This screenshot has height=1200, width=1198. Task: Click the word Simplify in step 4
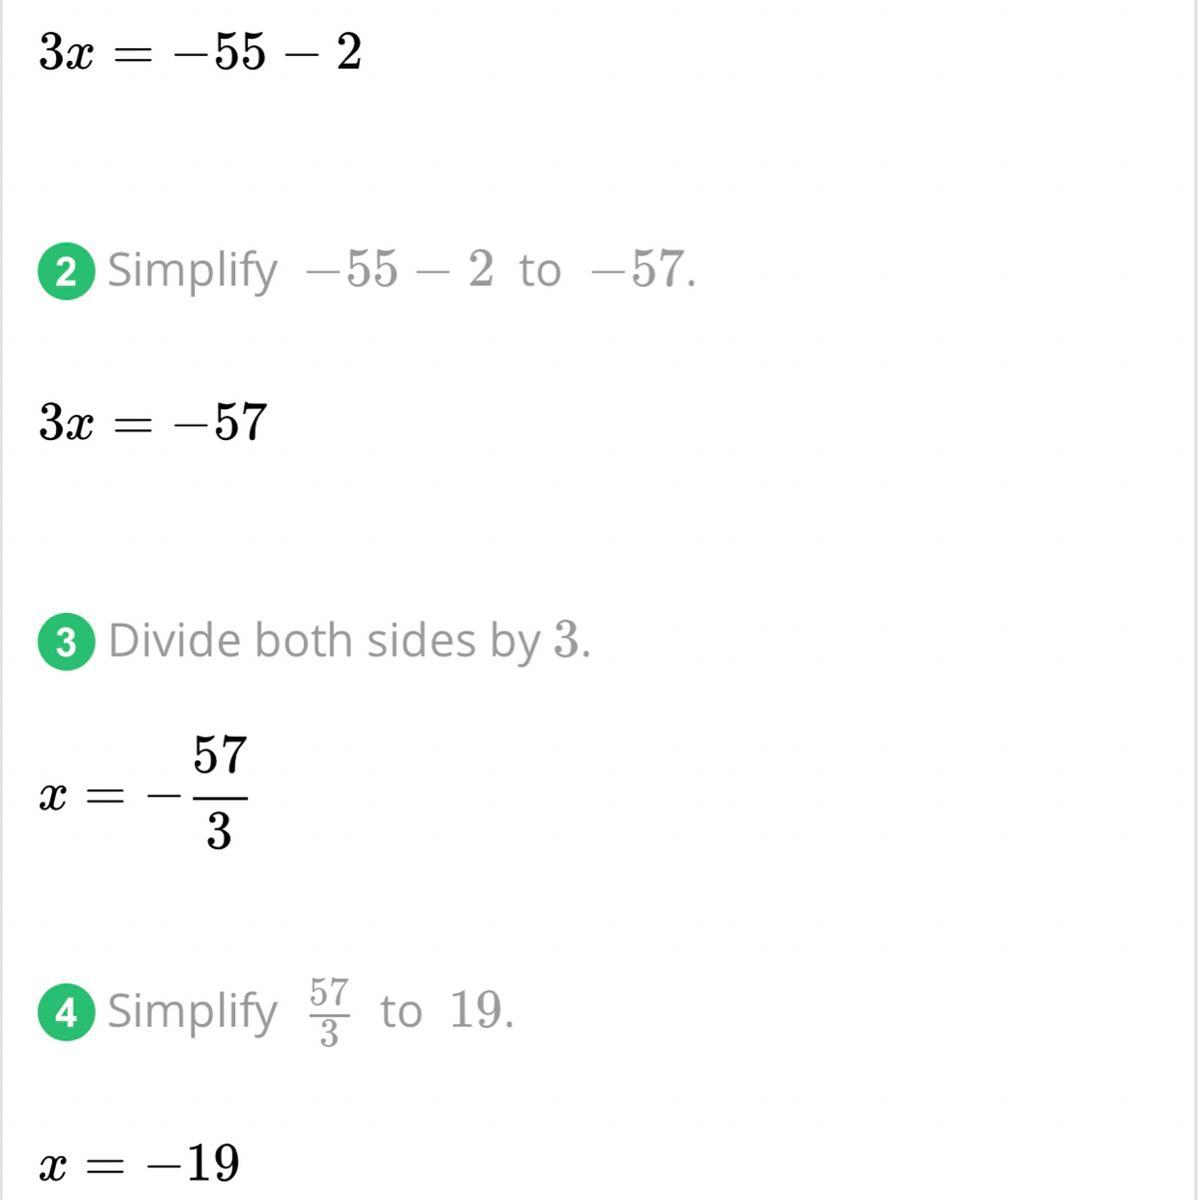pyautogui.click(x=192, y=1012)
